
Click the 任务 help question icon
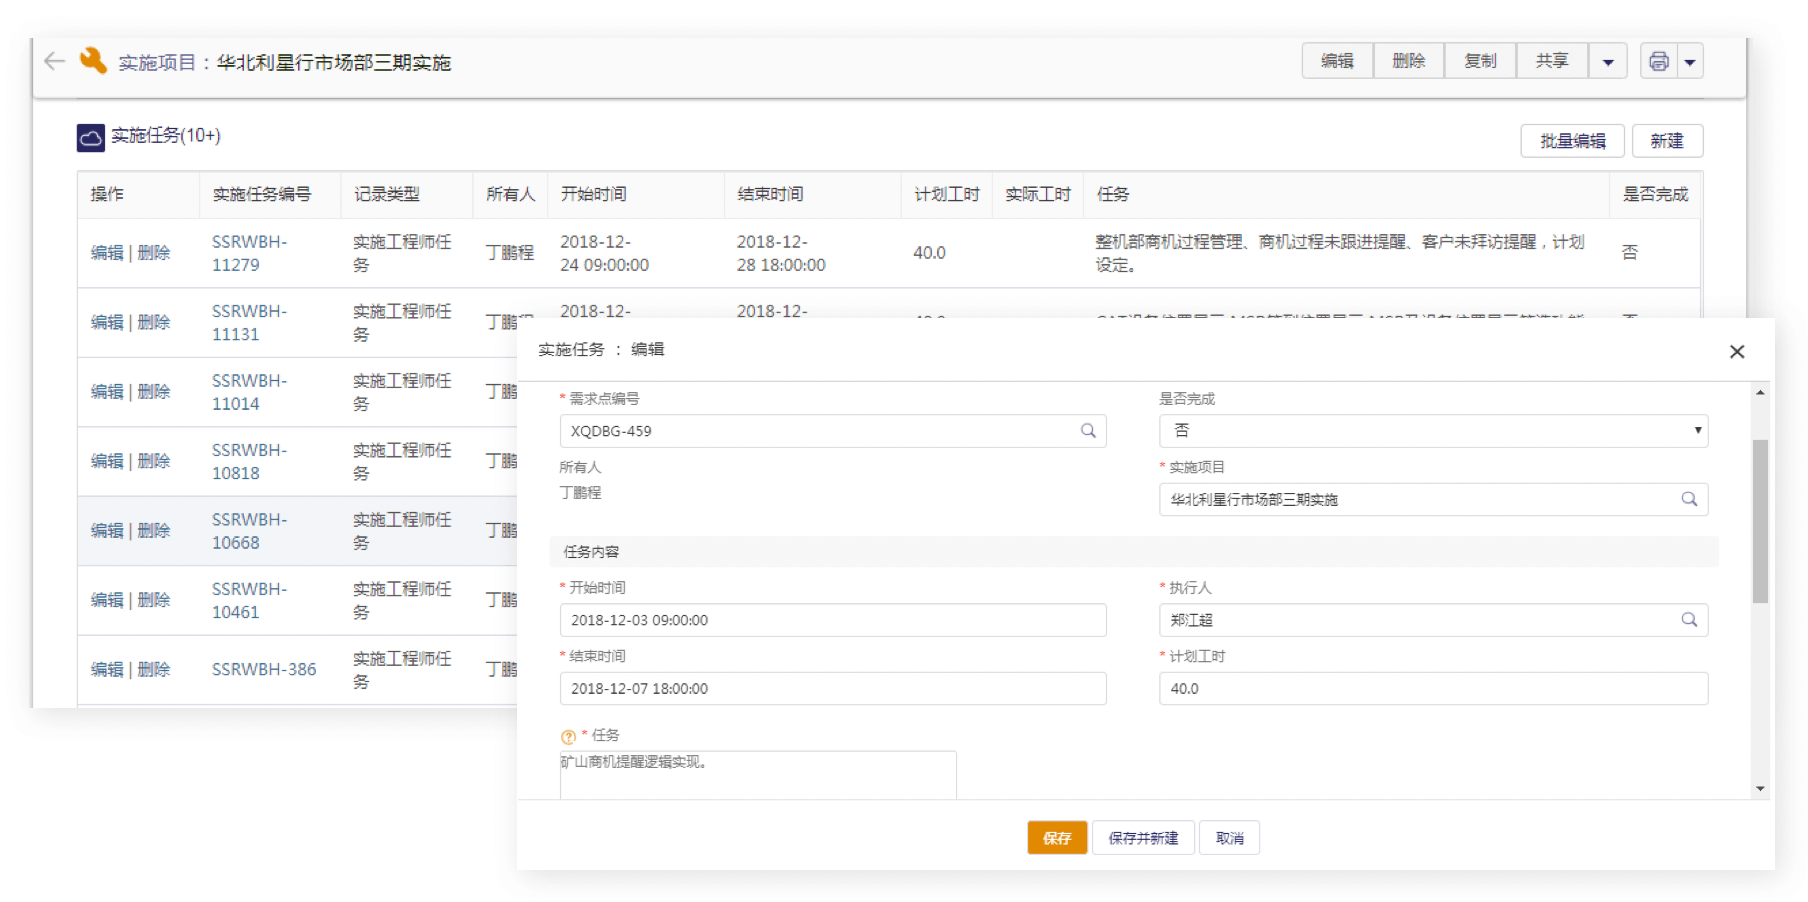click(568, 737)
